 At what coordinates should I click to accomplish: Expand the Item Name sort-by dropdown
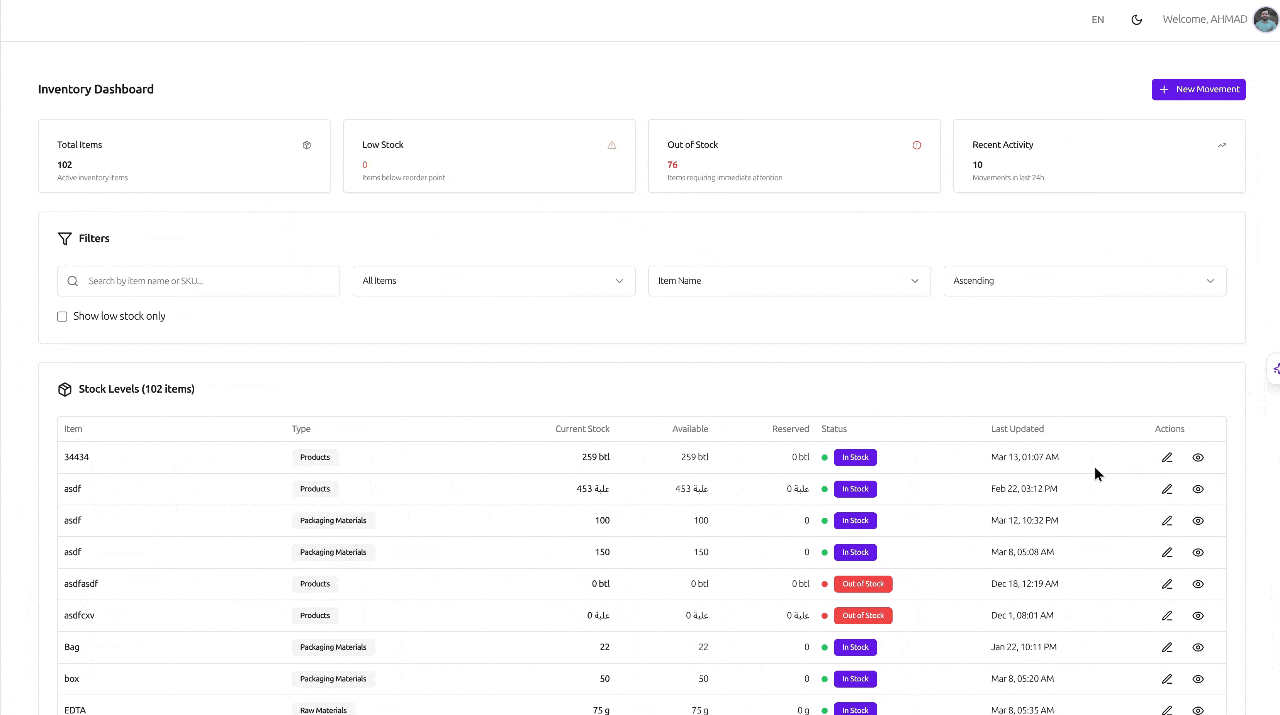788,281
